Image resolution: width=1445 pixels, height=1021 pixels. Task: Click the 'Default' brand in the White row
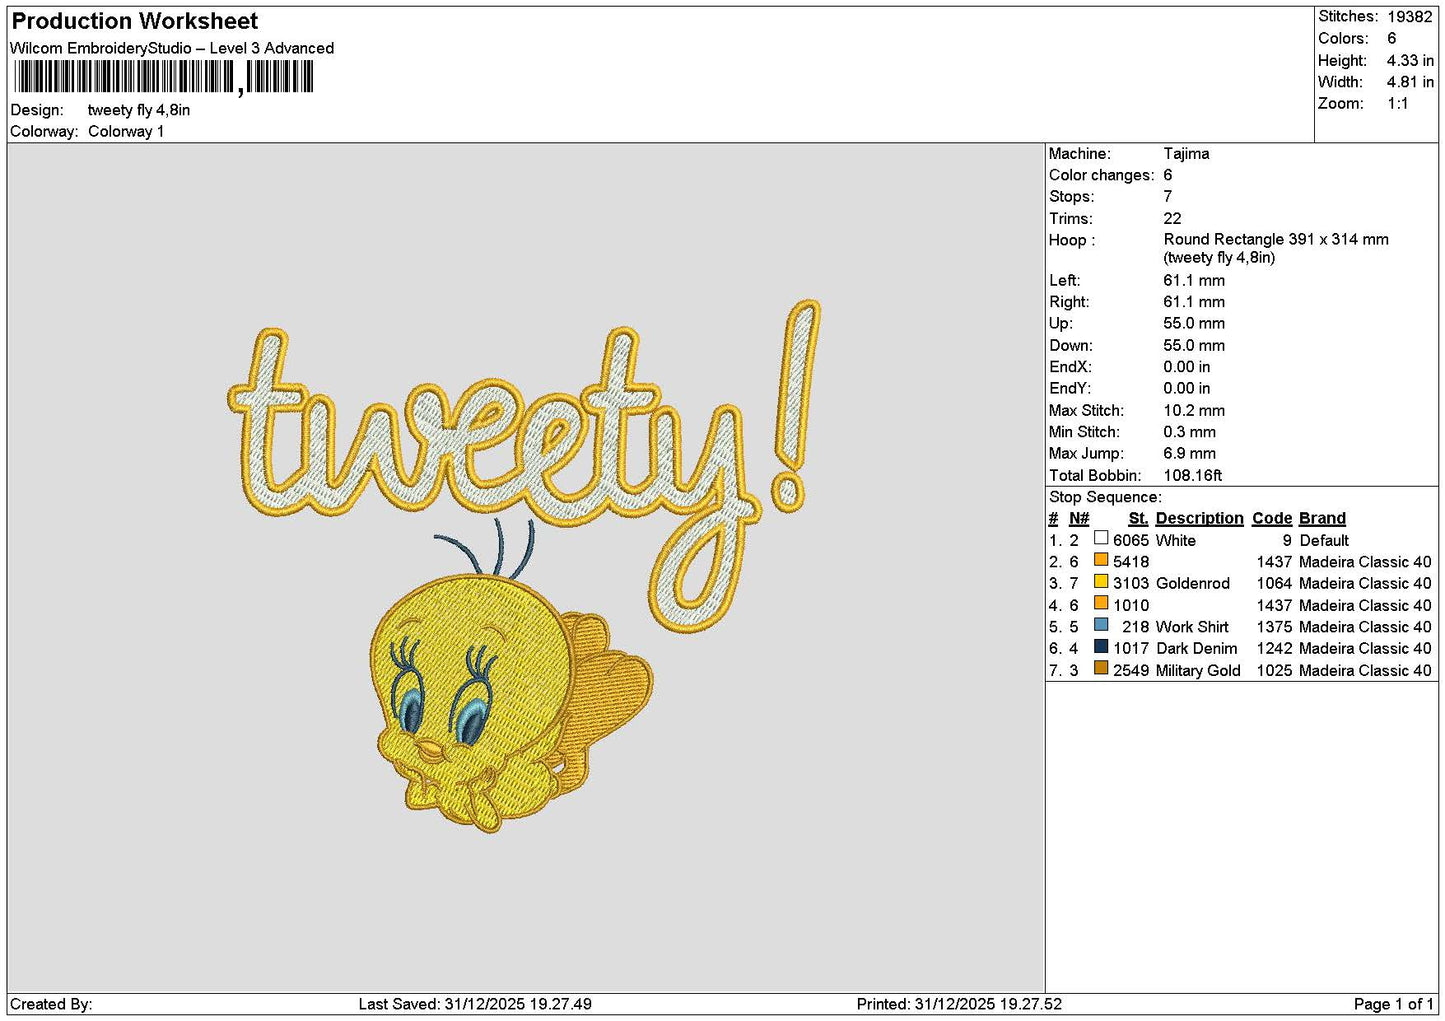[1324, 540]
